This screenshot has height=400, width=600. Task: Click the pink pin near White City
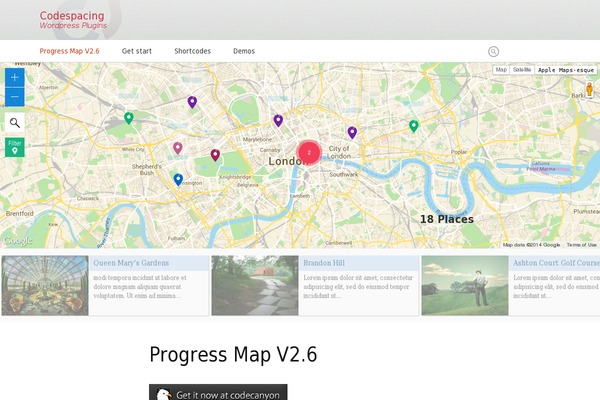(178, 148)
